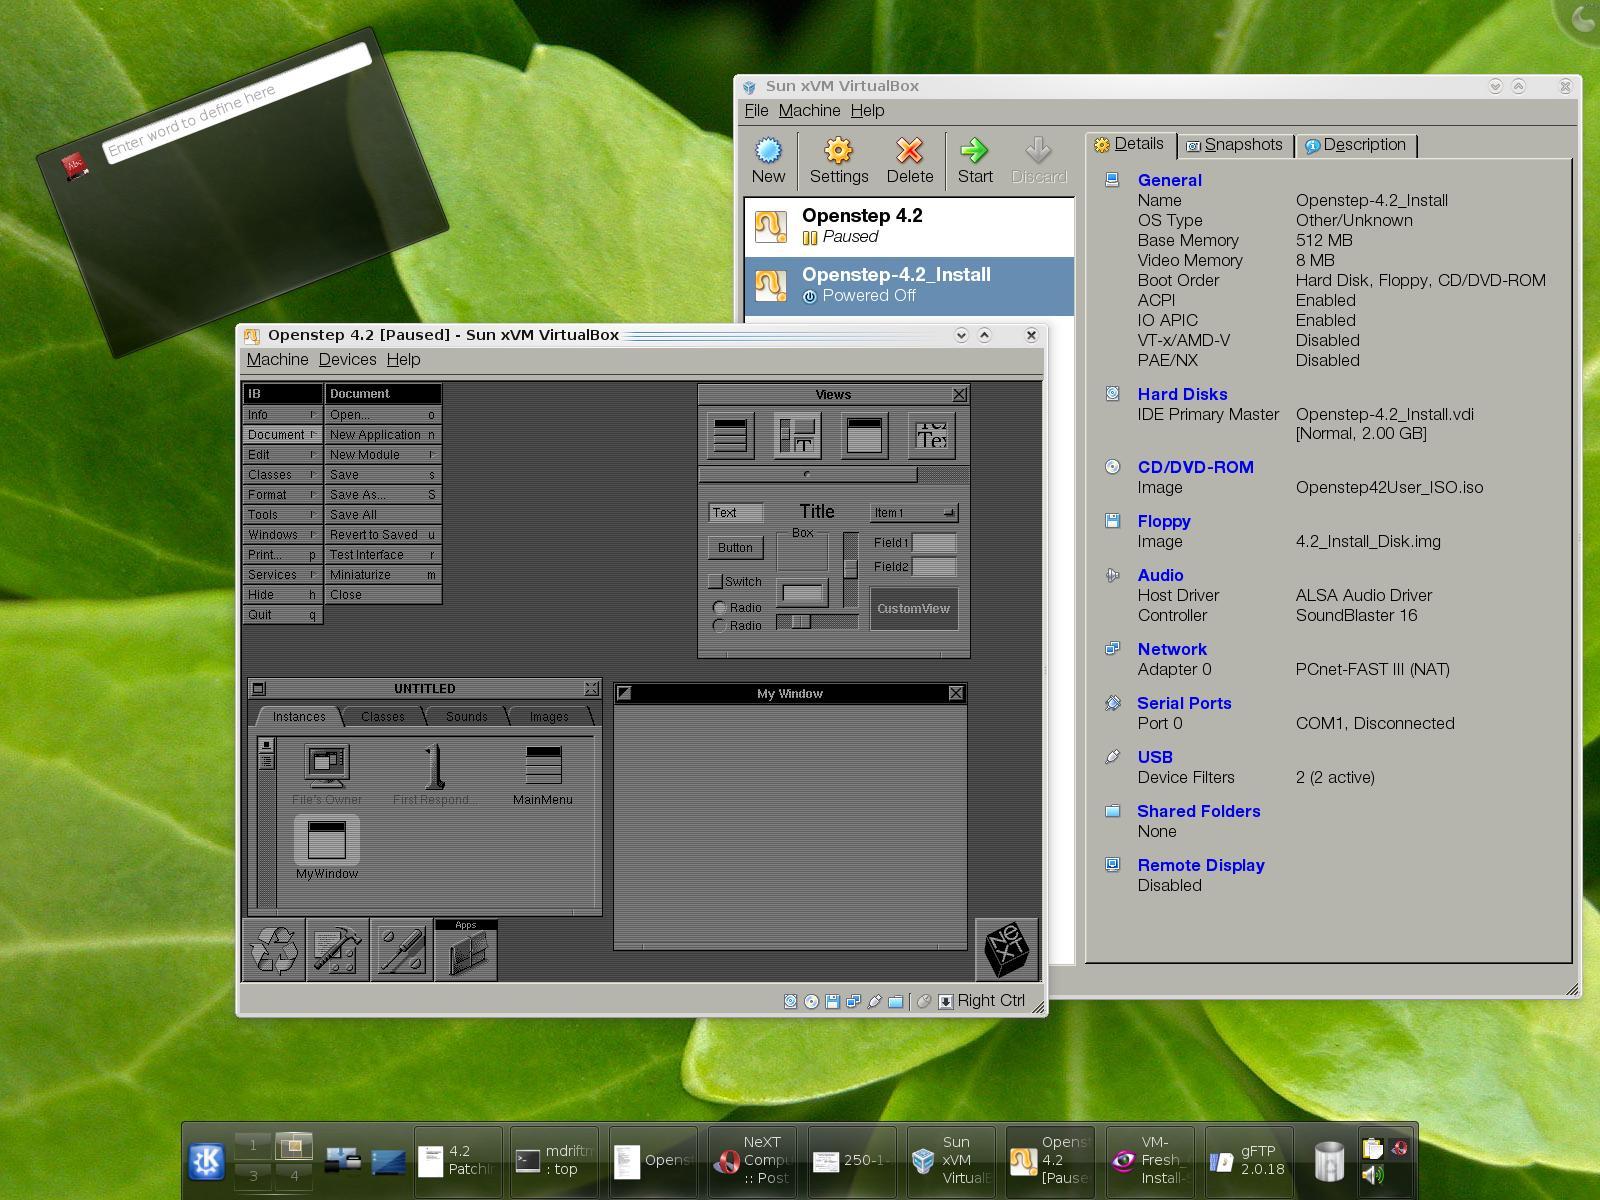Toggle the Switch checkbox in the Views palette

(716, 581)
